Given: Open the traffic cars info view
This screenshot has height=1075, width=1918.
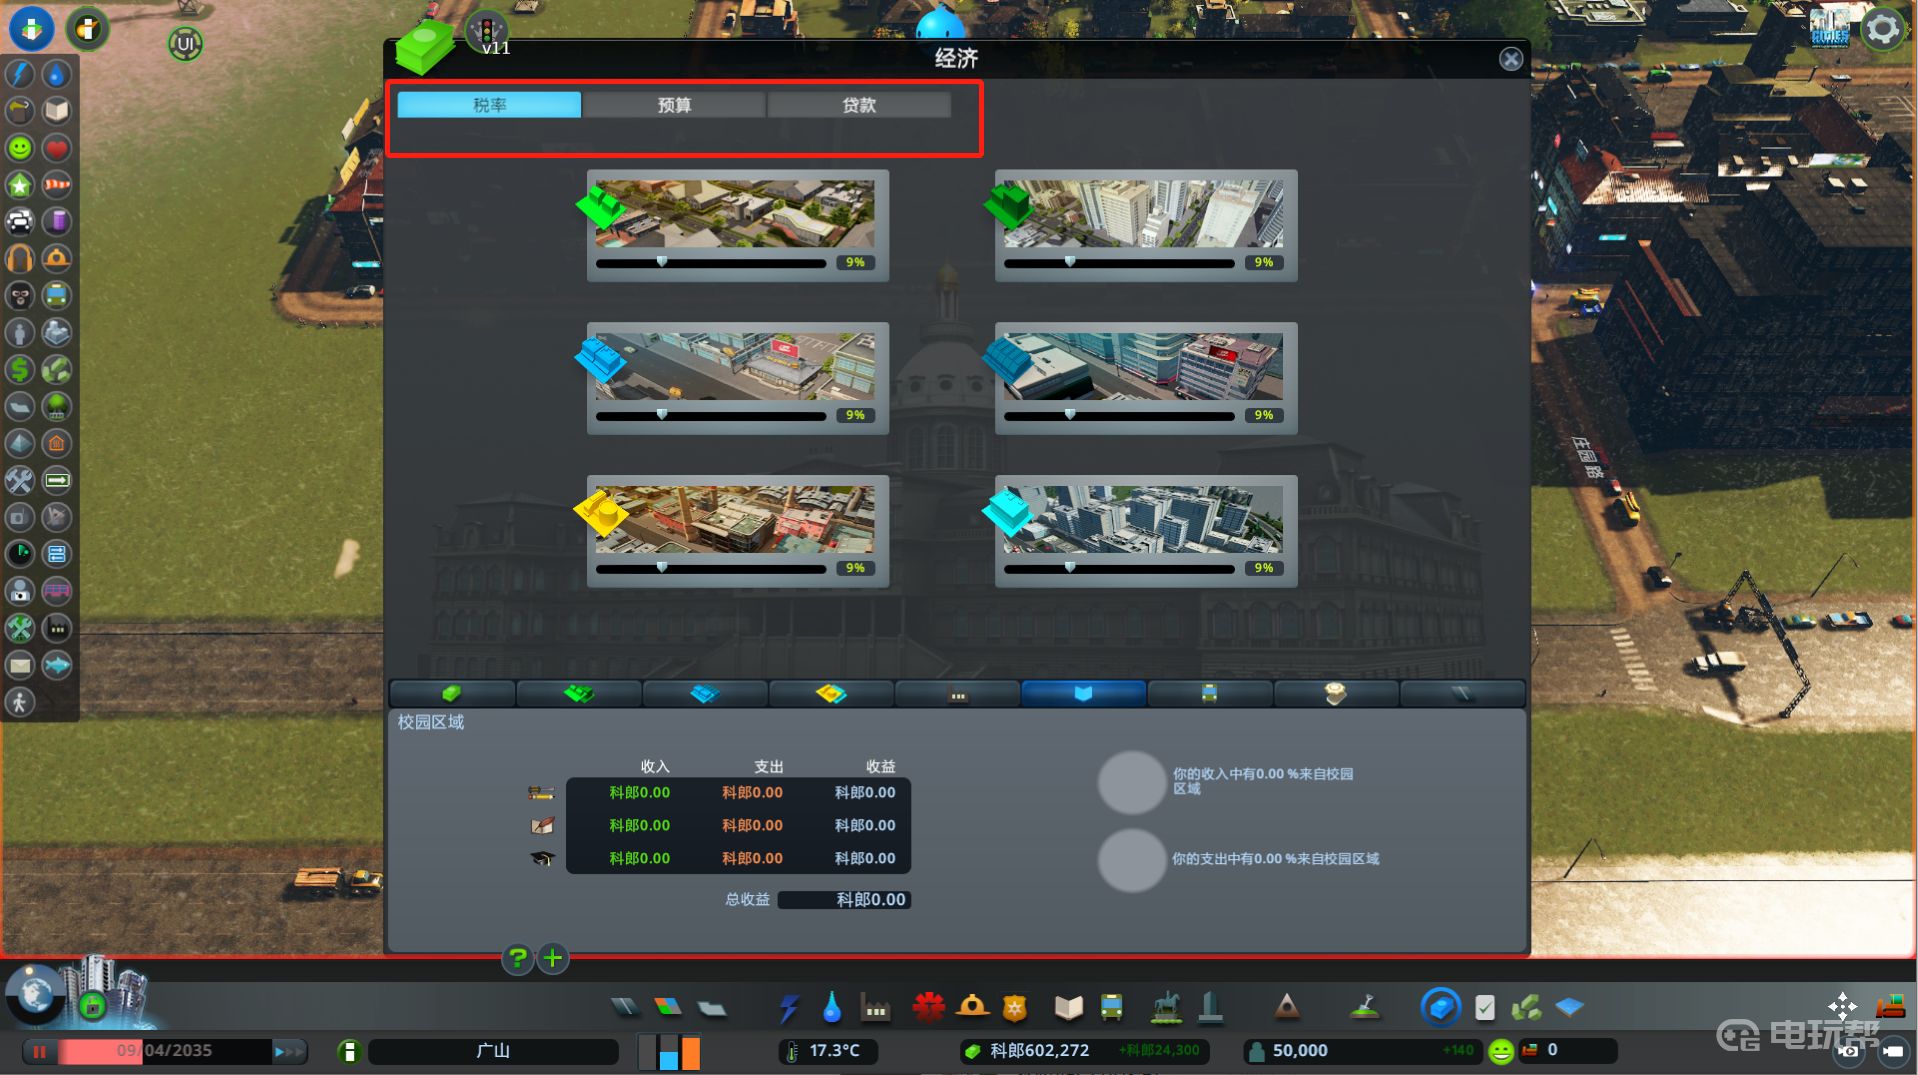Looking at the screenshot, I should pyautogui.click(x=20, y=222).
